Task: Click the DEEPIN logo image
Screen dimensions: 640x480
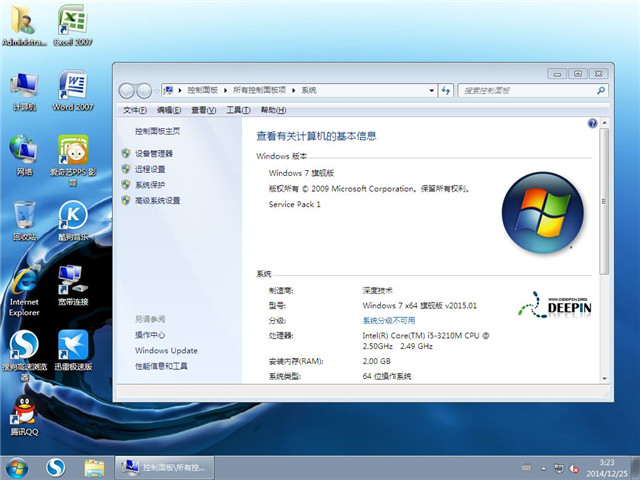Action: (x=554, y=304)
